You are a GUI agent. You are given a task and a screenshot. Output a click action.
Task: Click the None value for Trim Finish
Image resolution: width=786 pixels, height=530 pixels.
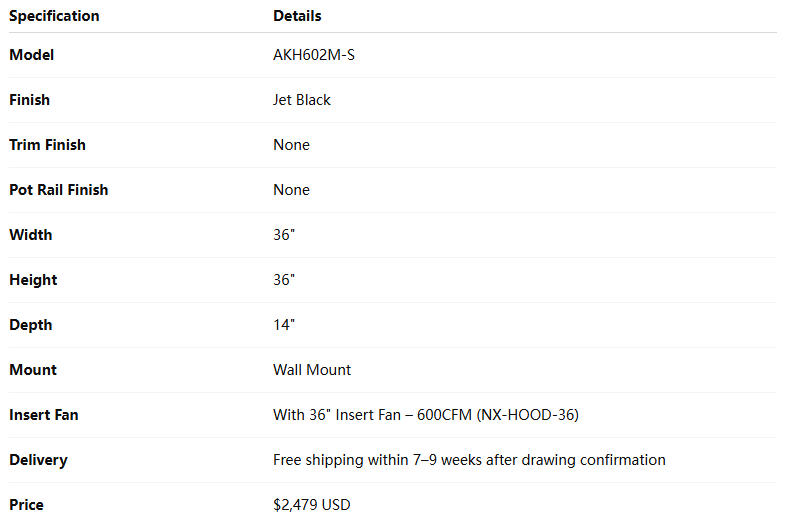point(291,145)
